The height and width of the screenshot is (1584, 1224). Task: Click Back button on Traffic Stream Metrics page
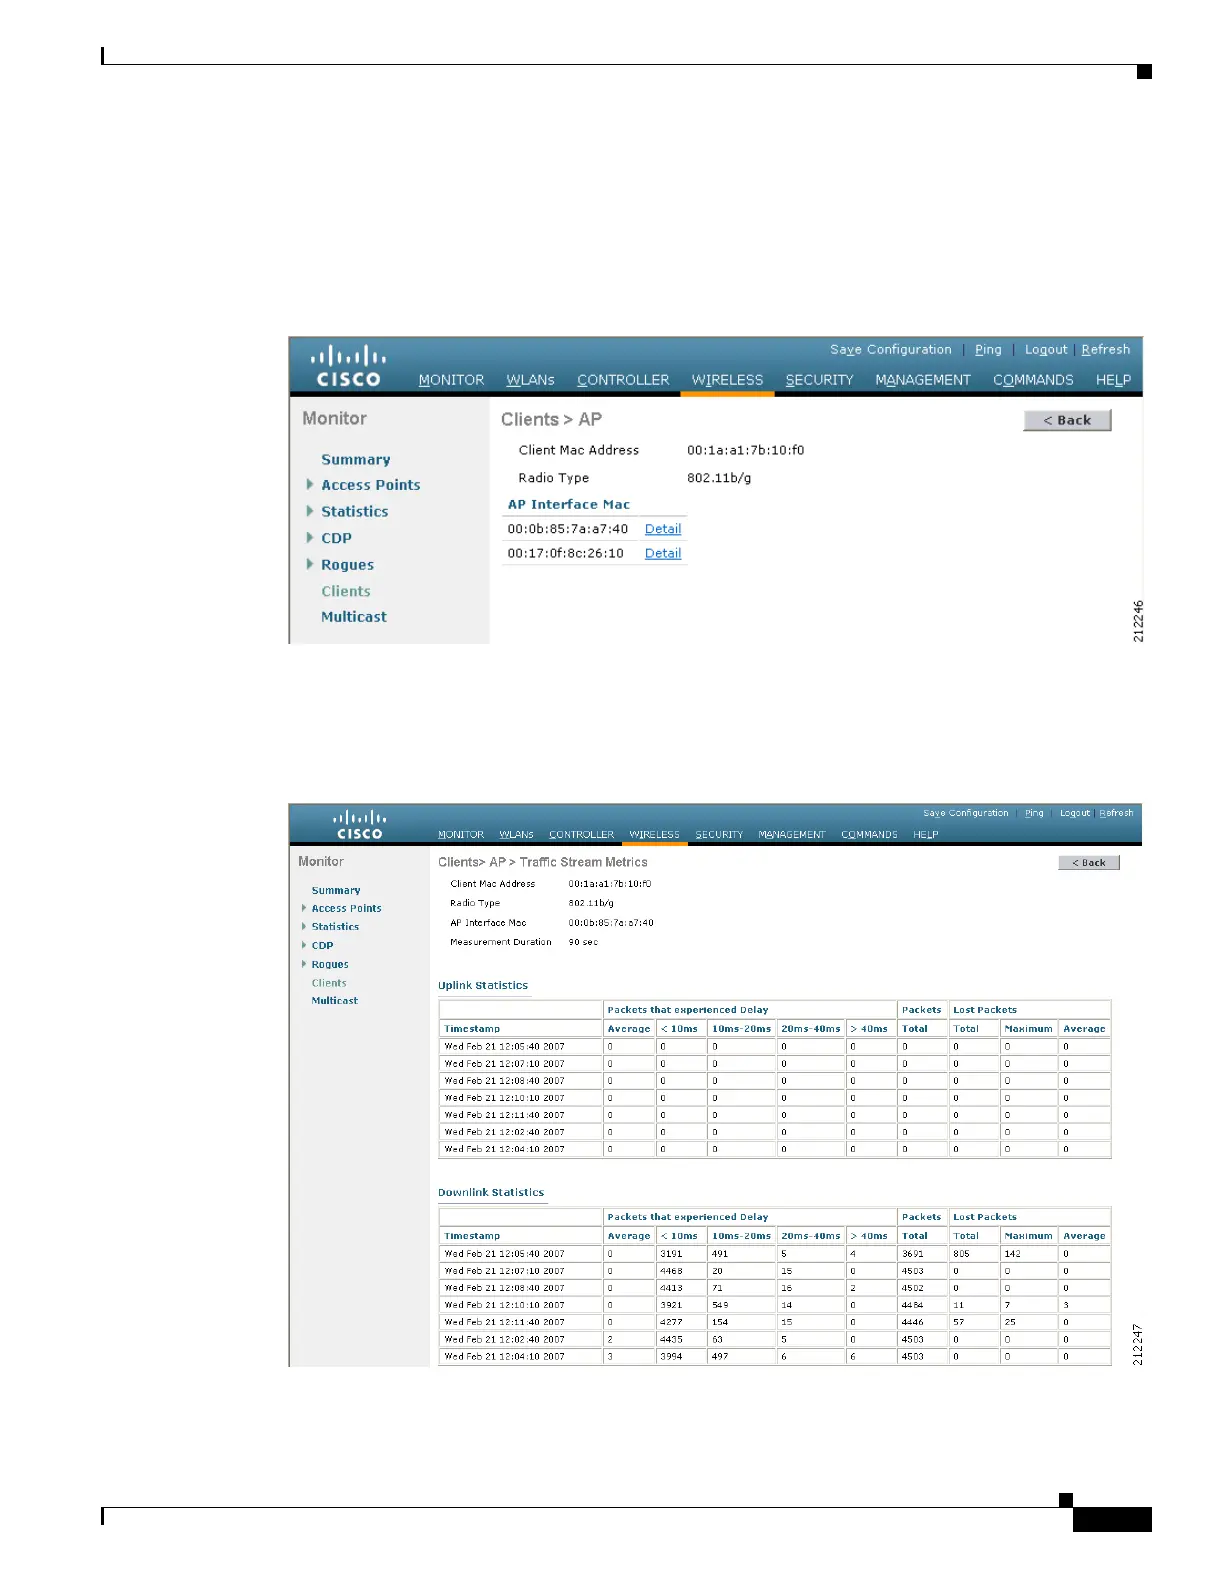coord(1089,862)
